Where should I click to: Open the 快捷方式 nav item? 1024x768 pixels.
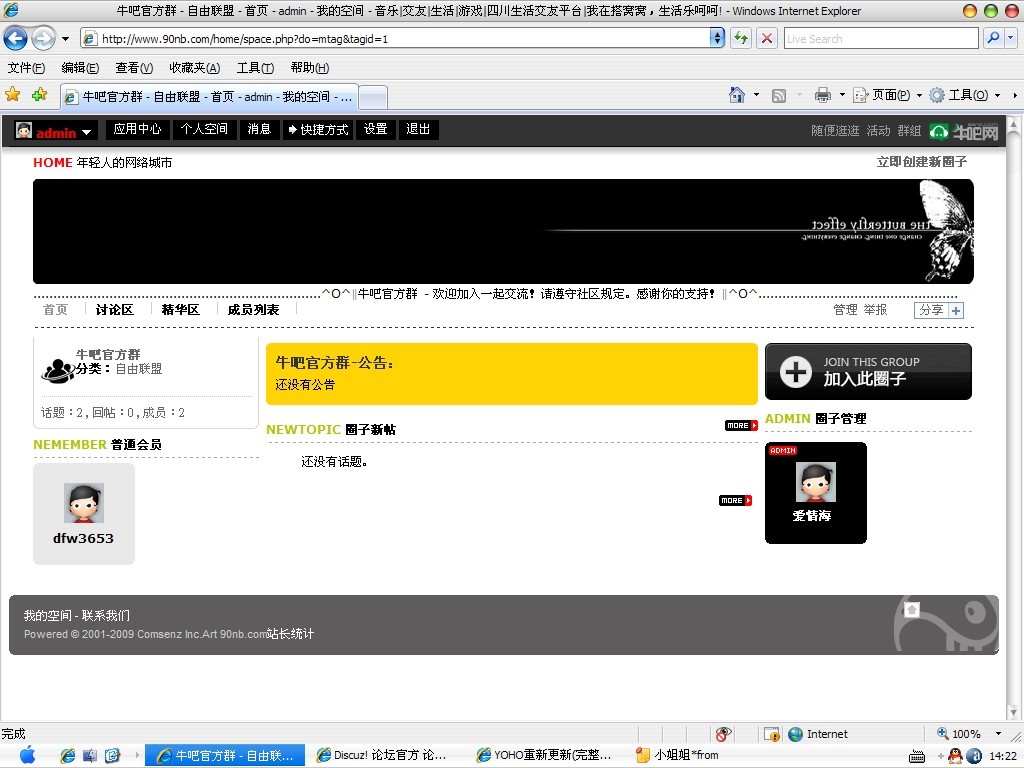[318, 129]
